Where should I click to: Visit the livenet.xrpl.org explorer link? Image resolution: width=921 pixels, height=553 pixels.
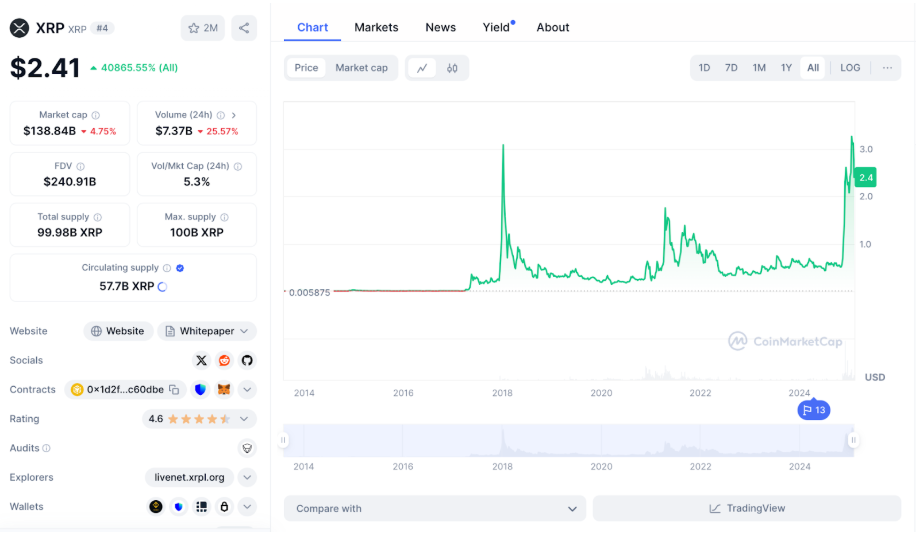pos(190,477)
